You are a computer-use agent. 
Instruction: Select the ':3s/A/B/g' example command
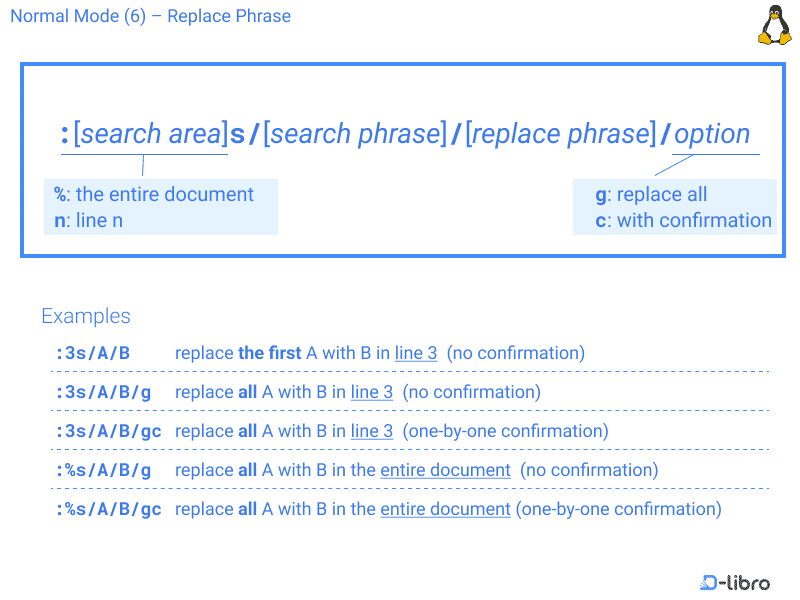click(x=104, y=392)
